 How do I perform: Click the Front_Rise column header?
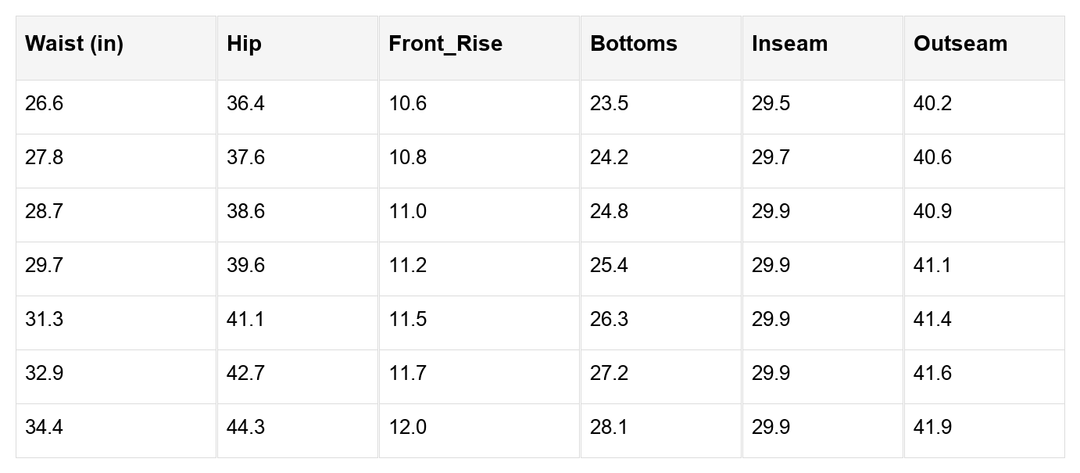pos(445,44)
